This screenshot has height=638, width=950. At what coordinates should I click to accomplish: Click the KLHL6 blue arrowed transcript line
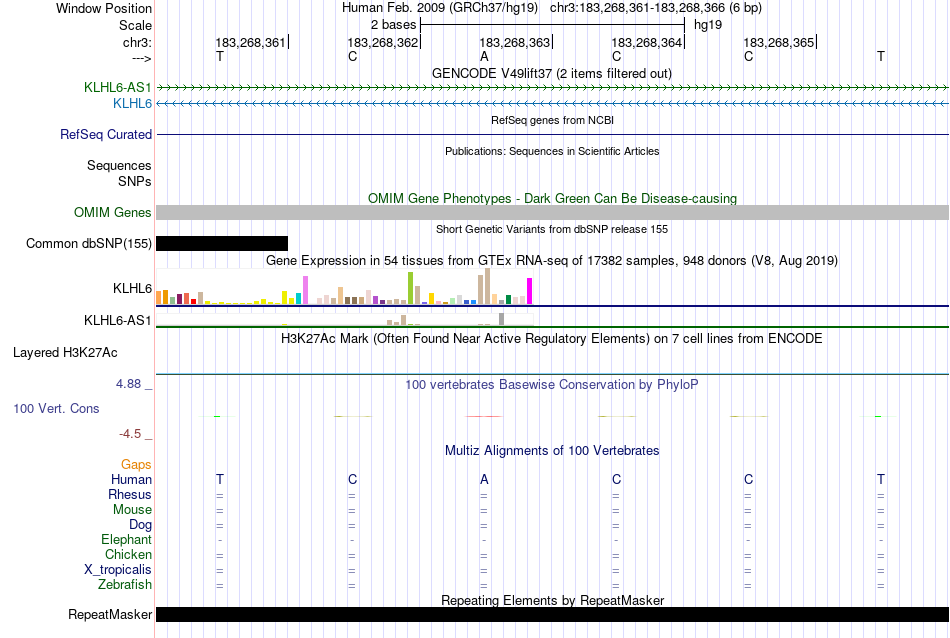[553, 104]
